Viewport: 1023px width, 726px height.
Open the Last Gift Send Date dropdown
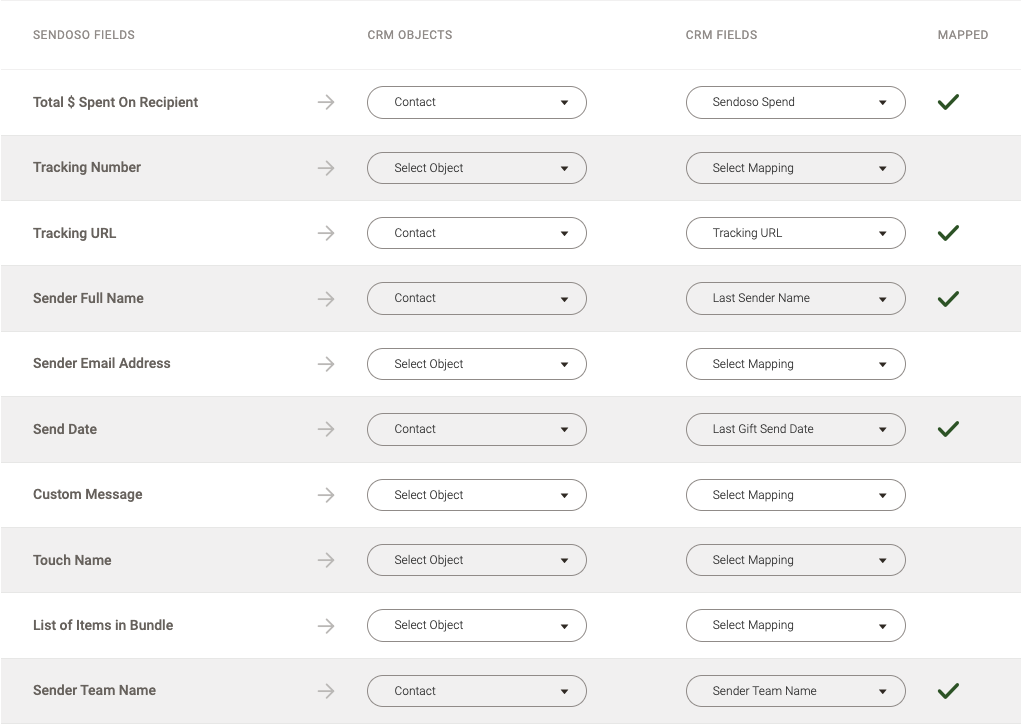tap(795, 429)
